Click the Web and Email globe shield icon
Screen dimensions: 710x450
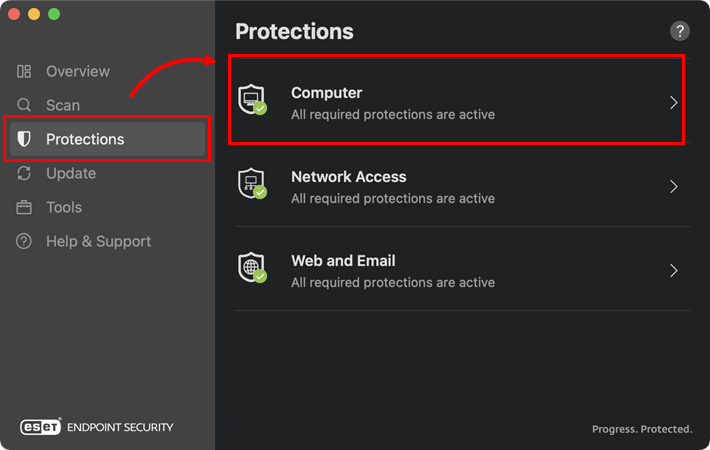tap(251, 269)
